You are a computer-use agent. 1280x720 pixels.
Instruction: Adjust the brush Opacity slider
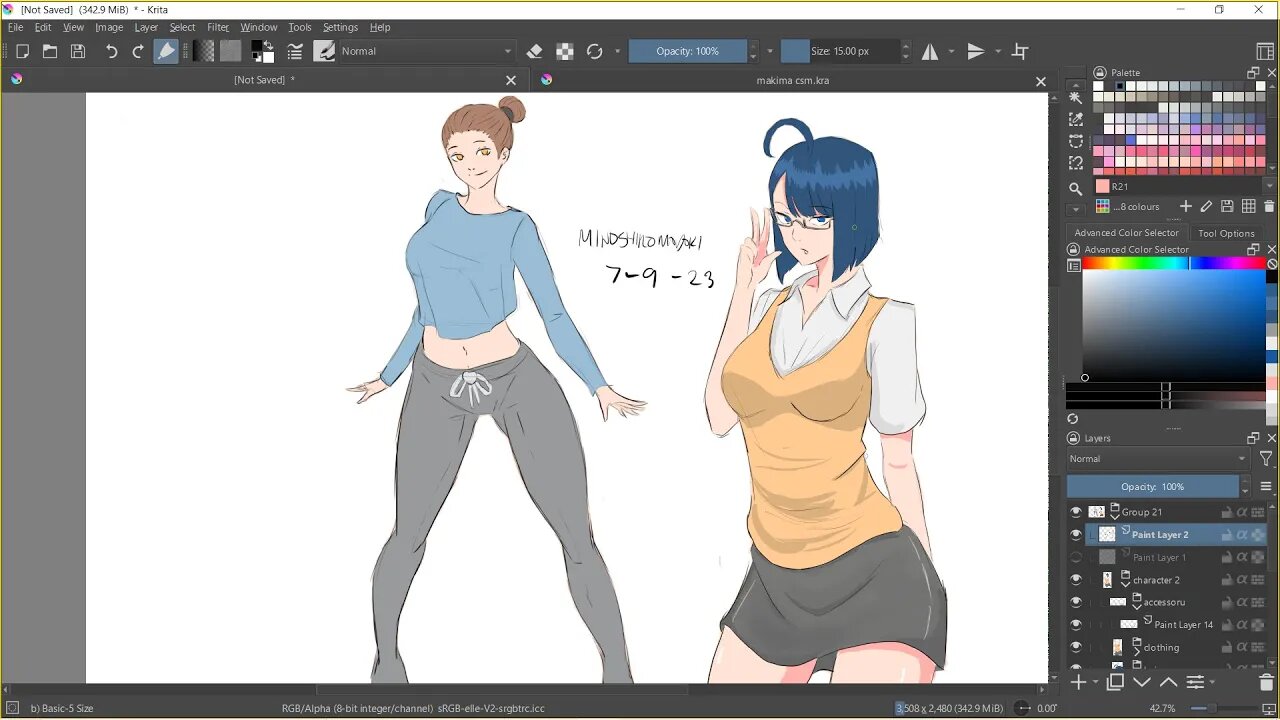pos(687,51)
